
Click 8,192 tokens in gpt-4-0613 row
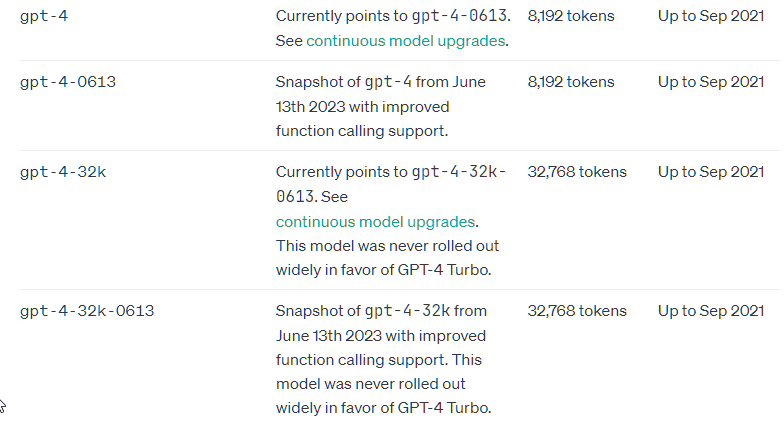(571, 82)
